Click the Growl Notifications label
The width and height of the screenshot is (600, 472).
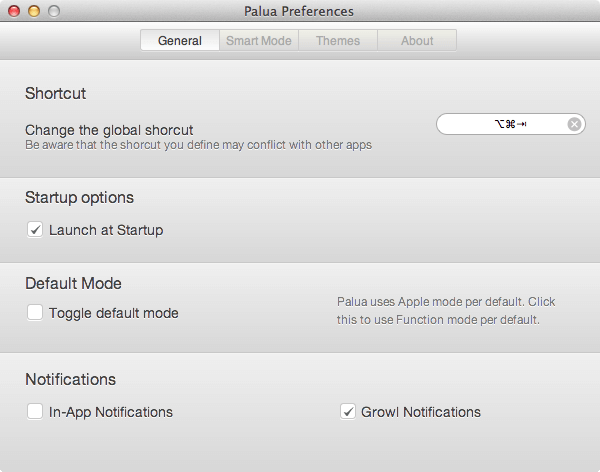tap(421, 412)
